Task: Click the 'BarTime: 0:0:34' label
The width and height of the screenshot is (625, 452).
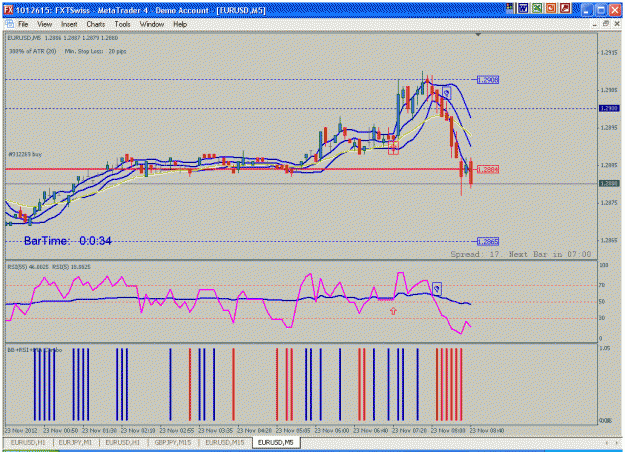Action: [x=68, y=241]
